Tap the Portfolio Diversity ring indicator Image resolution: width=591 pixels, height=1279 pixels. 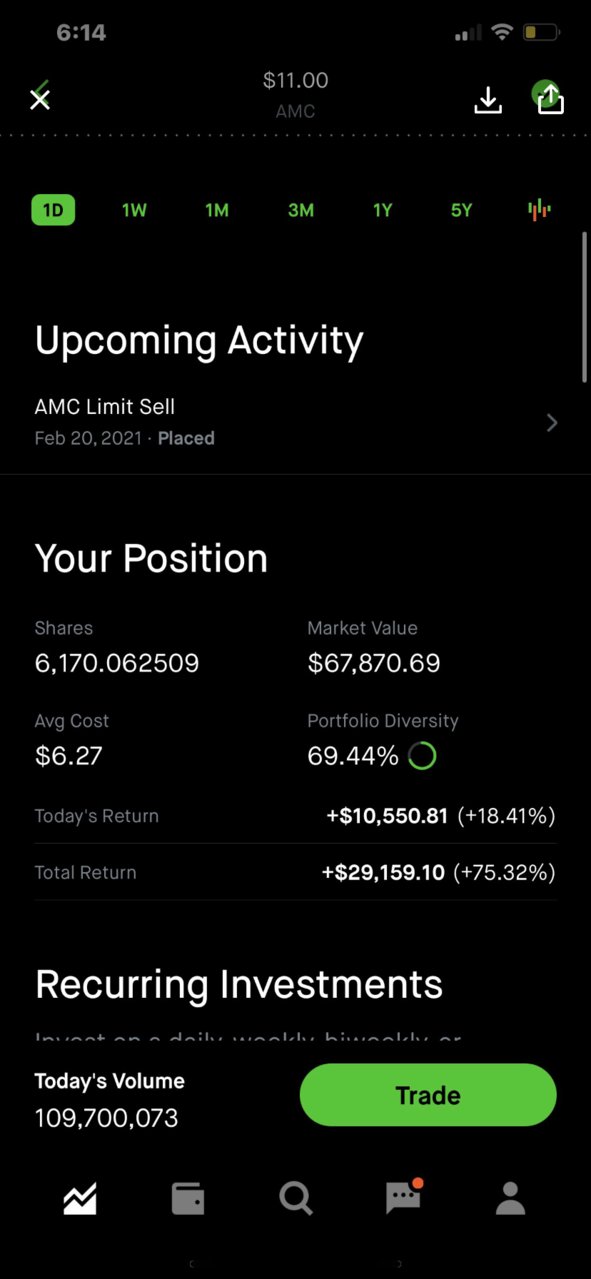pos(422,756)
